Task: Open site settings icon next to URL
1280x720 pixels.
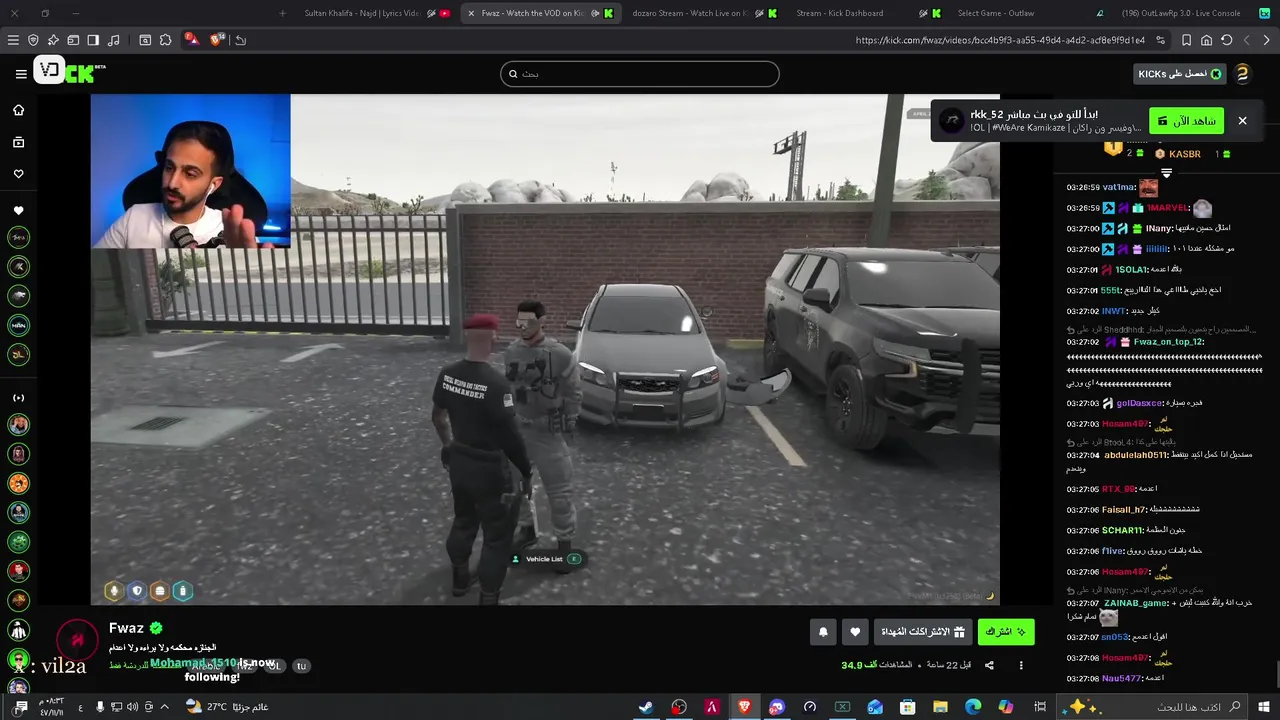Action: (1160, 40)
